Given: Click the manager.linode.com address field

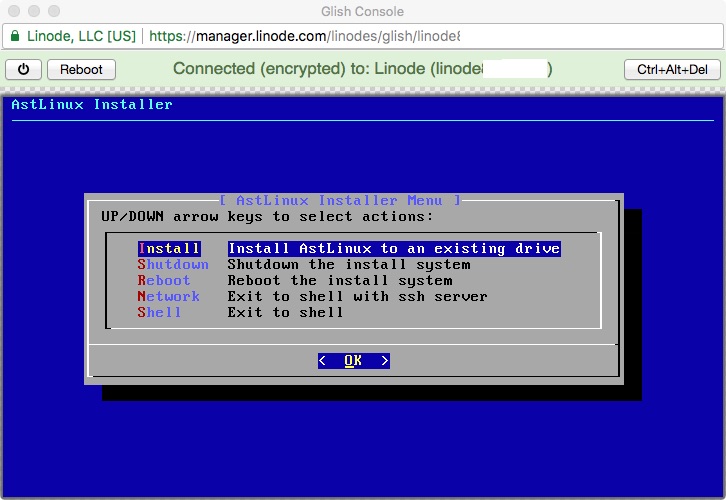Looking at the screenshot, I should point(363,36).
